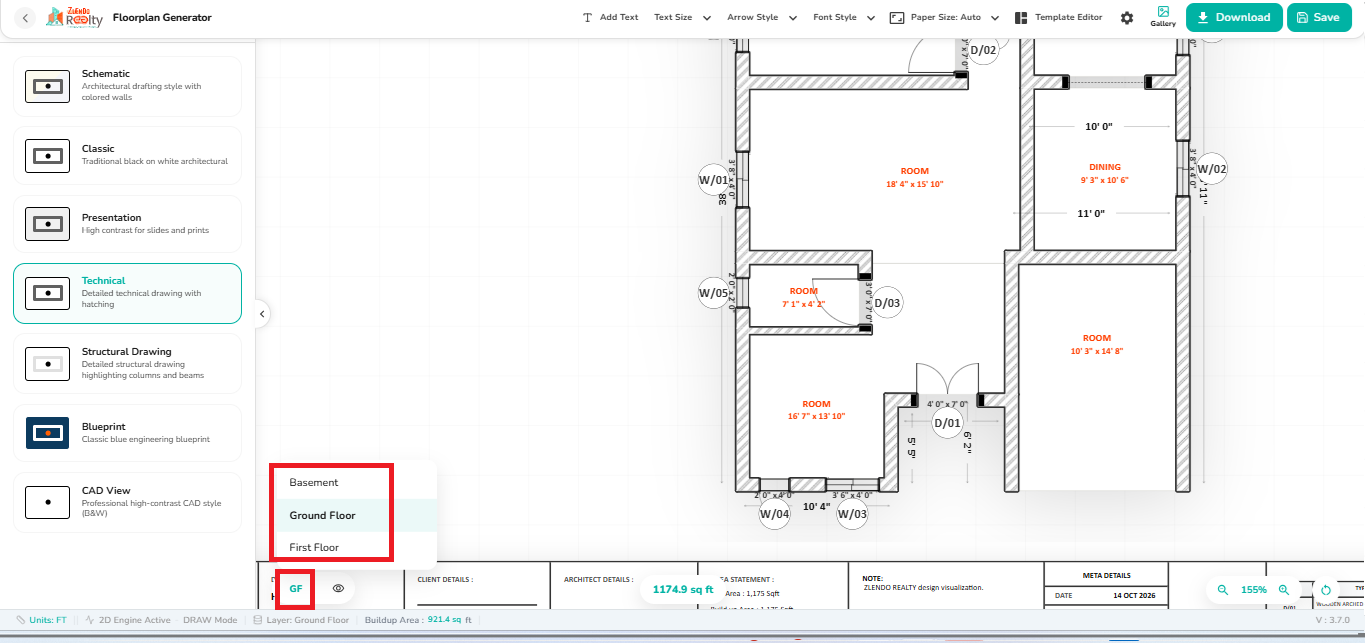Click the ROOM 16' 7" x 13' 10" label

point(816,410)
